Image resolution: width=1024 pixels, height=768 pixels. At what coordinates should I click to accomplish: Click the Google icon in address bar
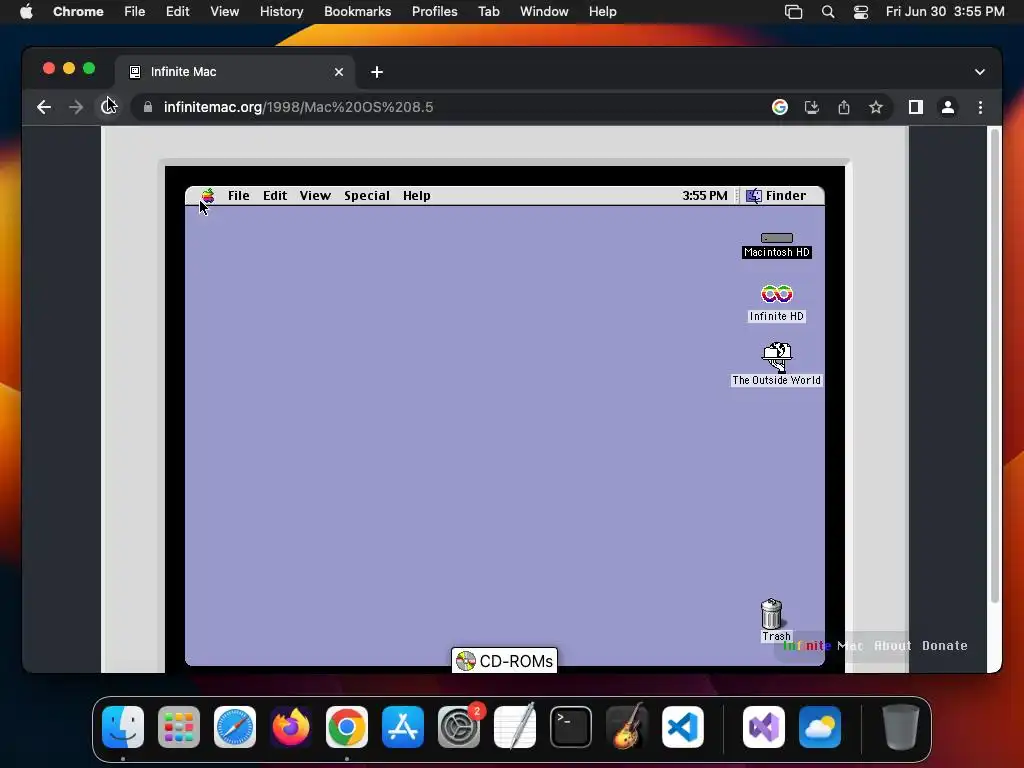point(780,107)
